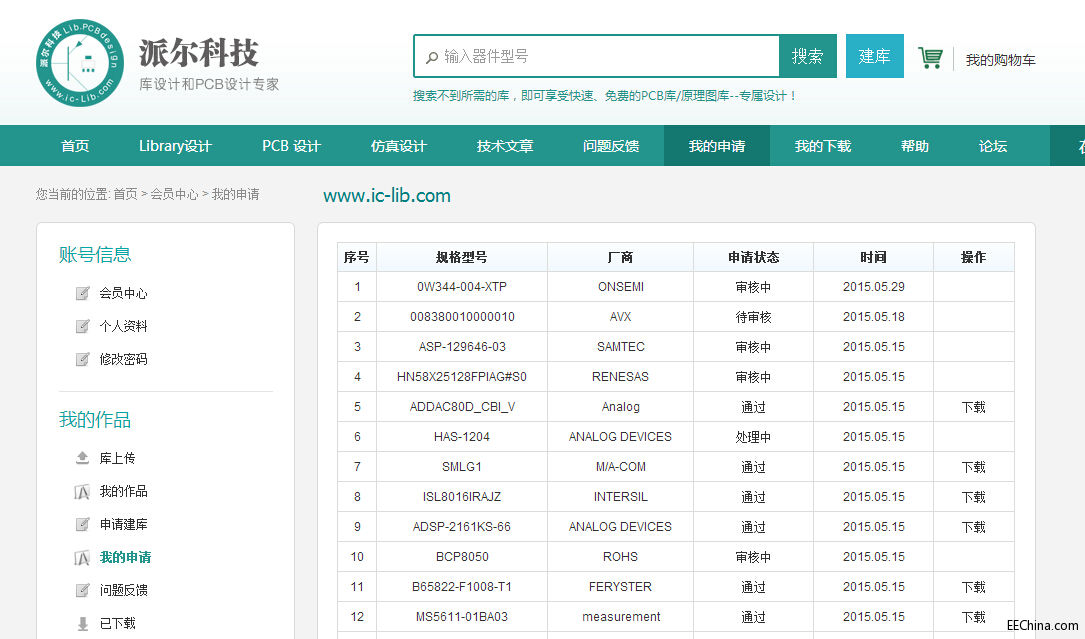Click the 时间 column header

pyautogui.click(x=873, y=258)
